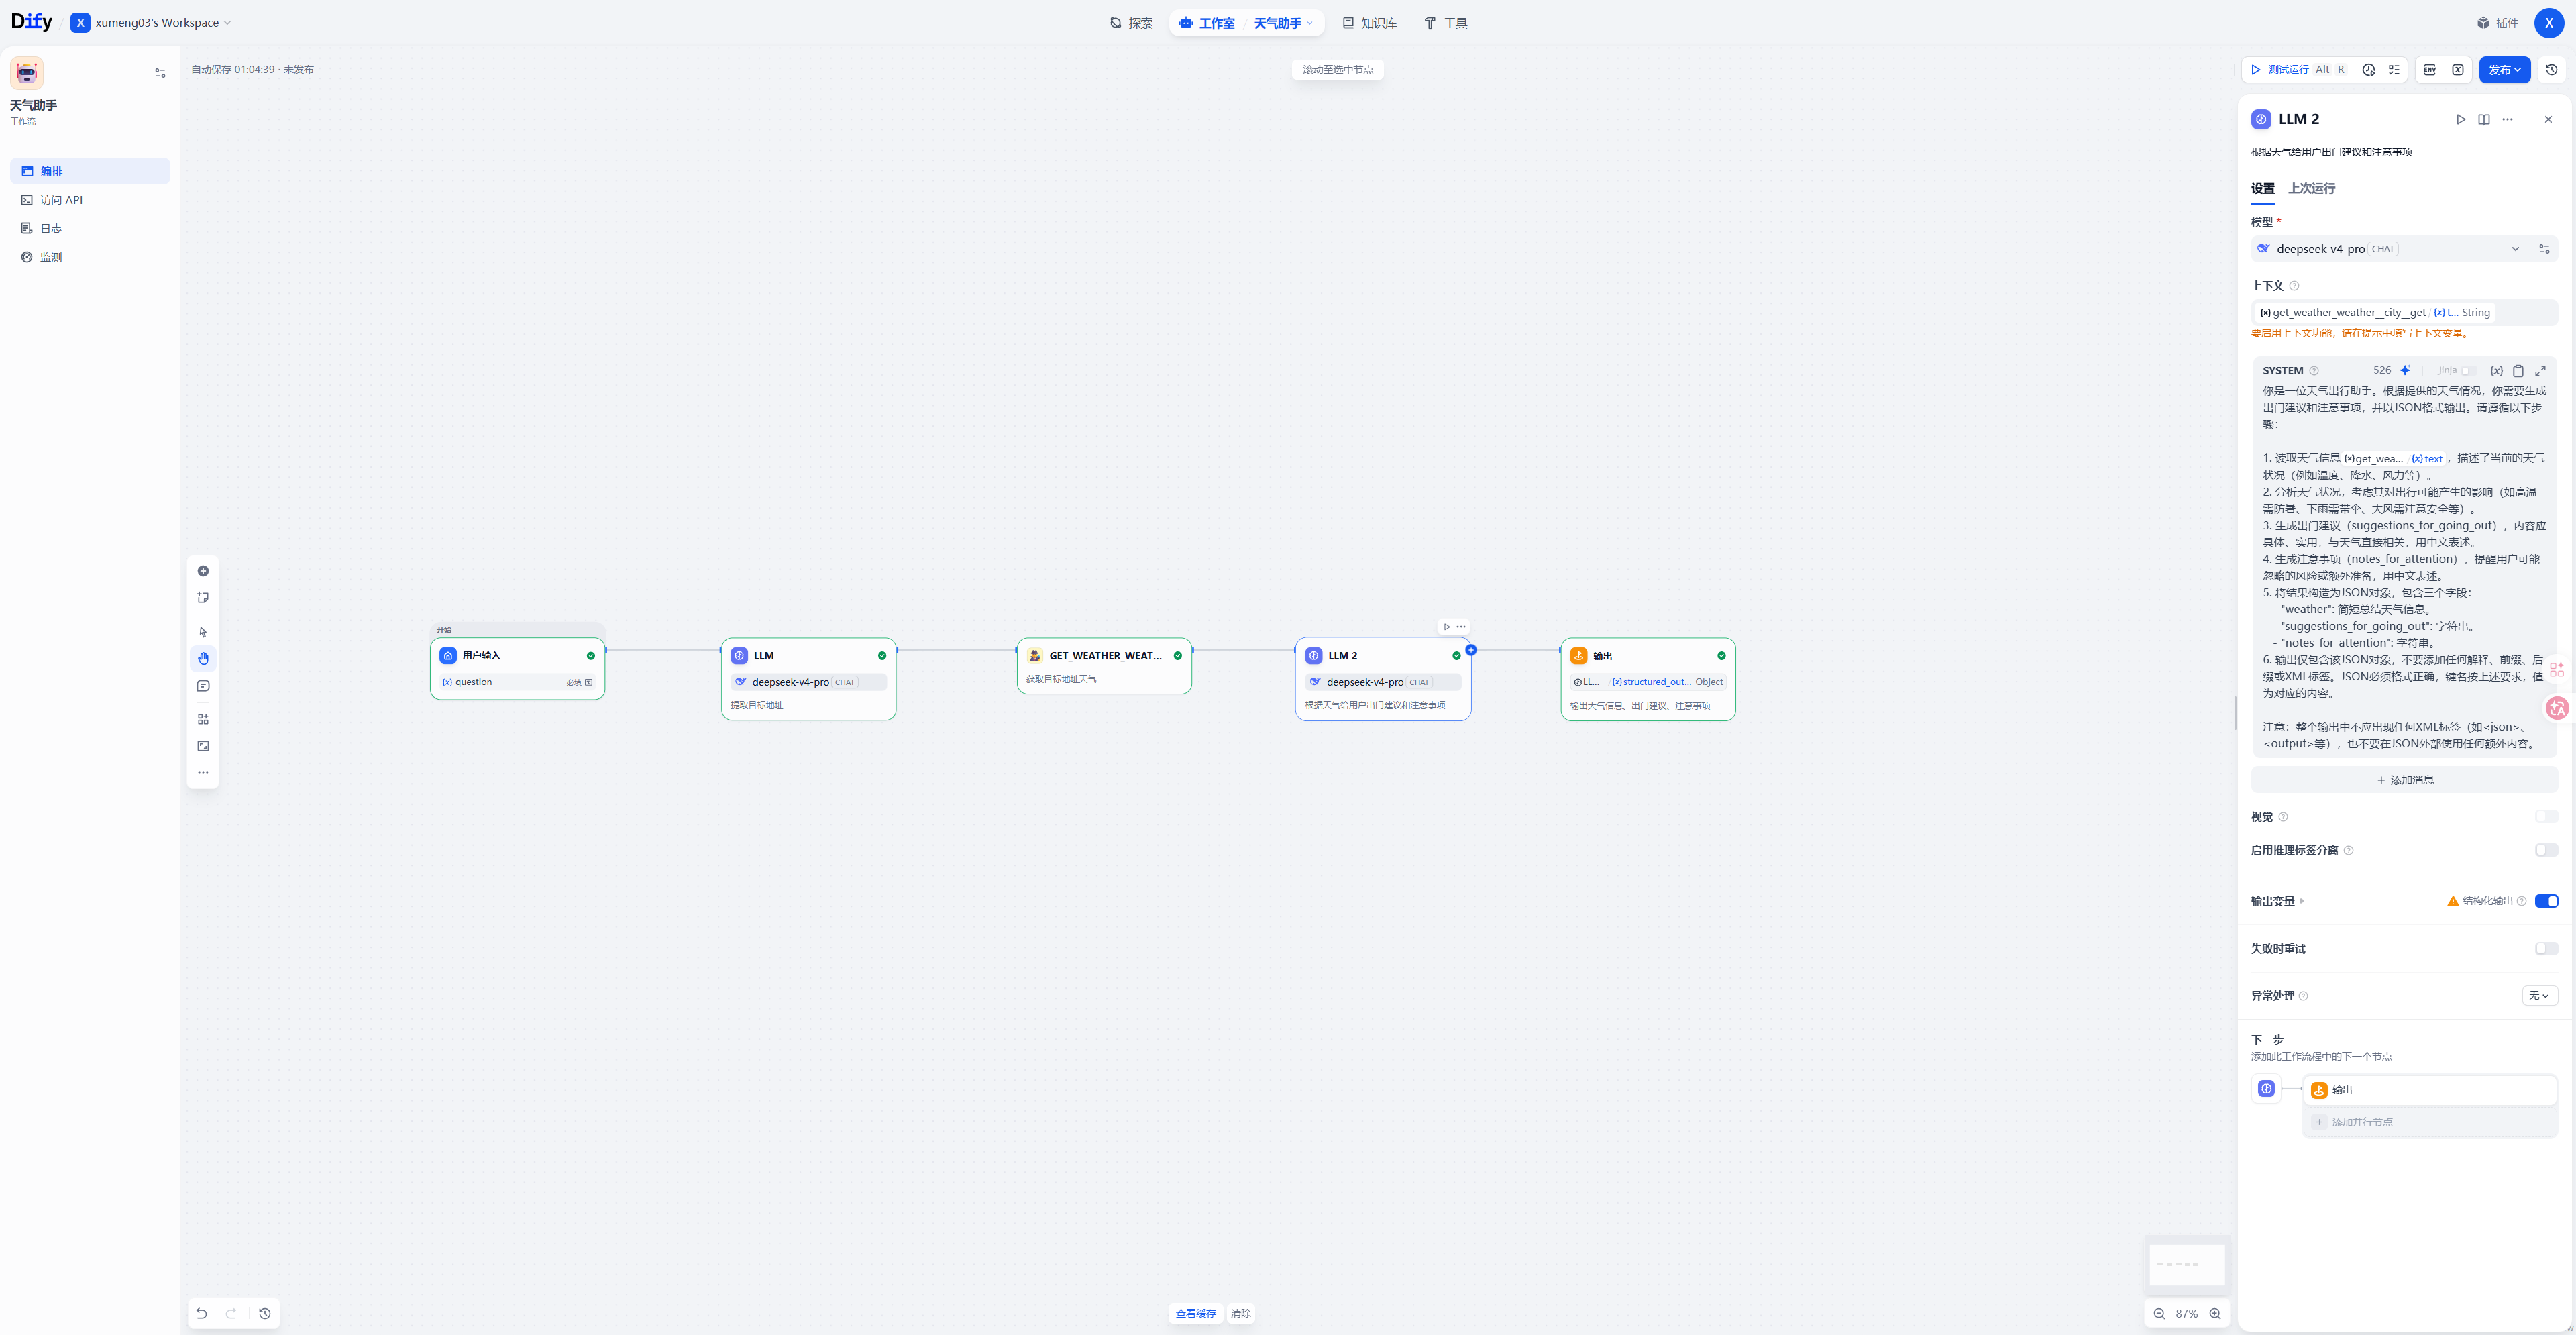Toggle the 启用推理标签分离 switch
2576x1335 pixels.
click(2546, 850)
